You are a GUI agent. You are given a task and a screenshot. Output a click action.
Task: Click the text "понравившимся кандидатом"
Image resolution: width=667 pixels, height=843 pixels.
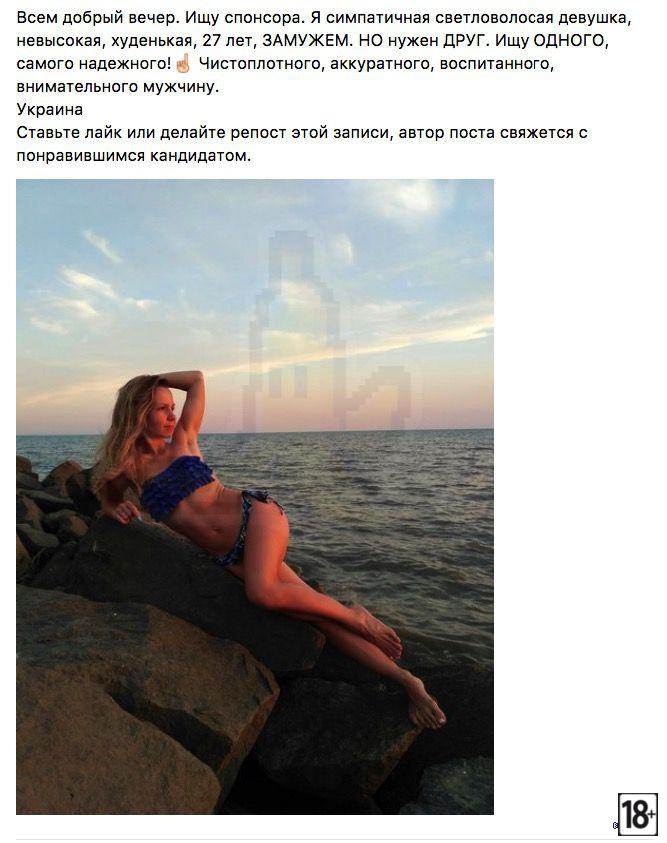[x=134, y=156]
